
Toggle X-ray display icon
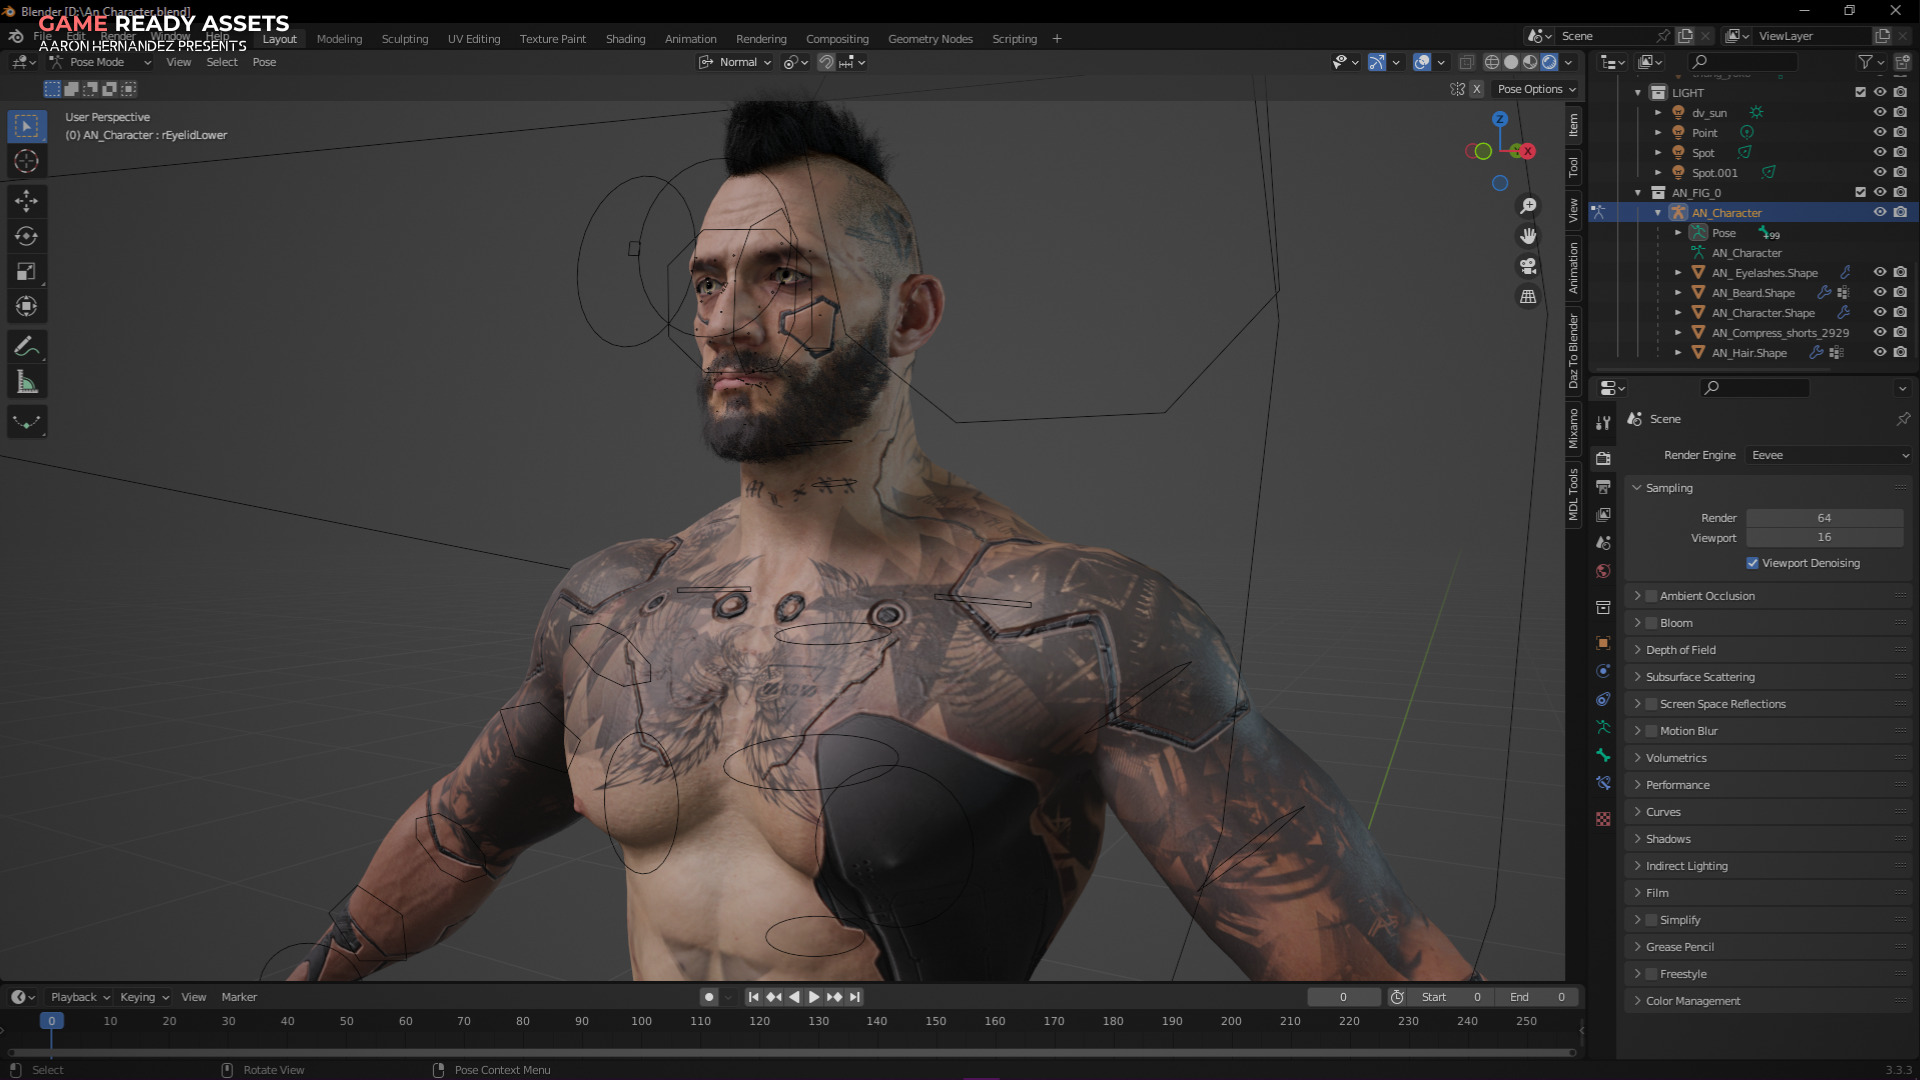click(1466, 62)
